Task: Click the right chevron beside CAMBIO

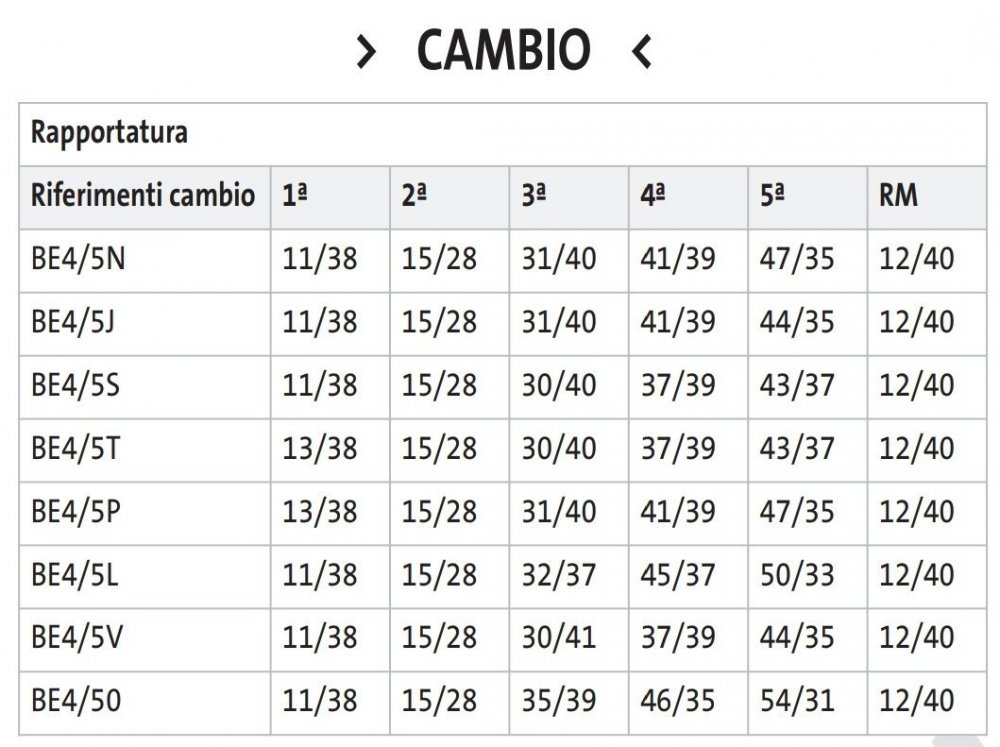Action: (642, 51)
